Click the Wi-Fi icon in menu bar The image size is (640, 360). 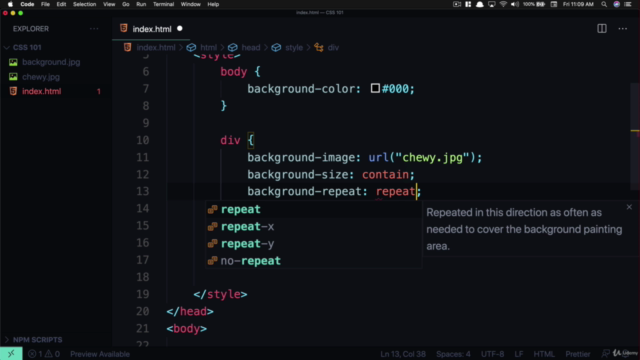(503, 4)
